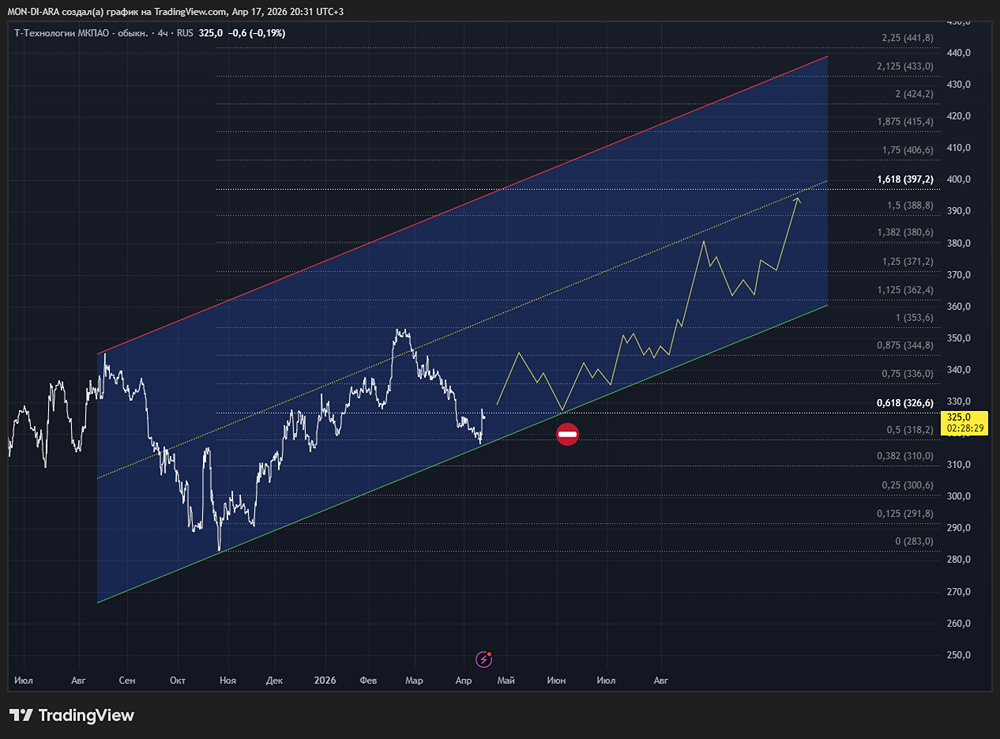Click the 440,0 price axis label
Viewport: 1000px width, 739px height.
(x=959, y=53)
